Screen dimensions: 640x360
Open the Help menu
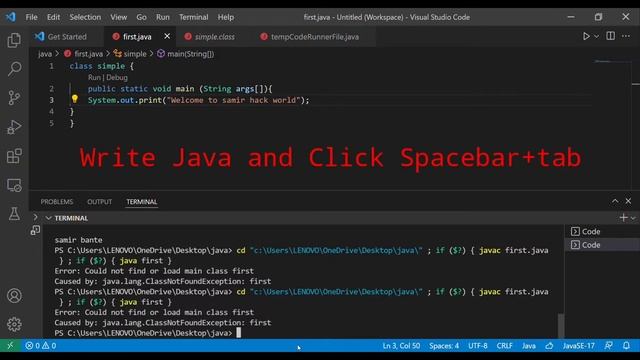(x=226, y=17)
